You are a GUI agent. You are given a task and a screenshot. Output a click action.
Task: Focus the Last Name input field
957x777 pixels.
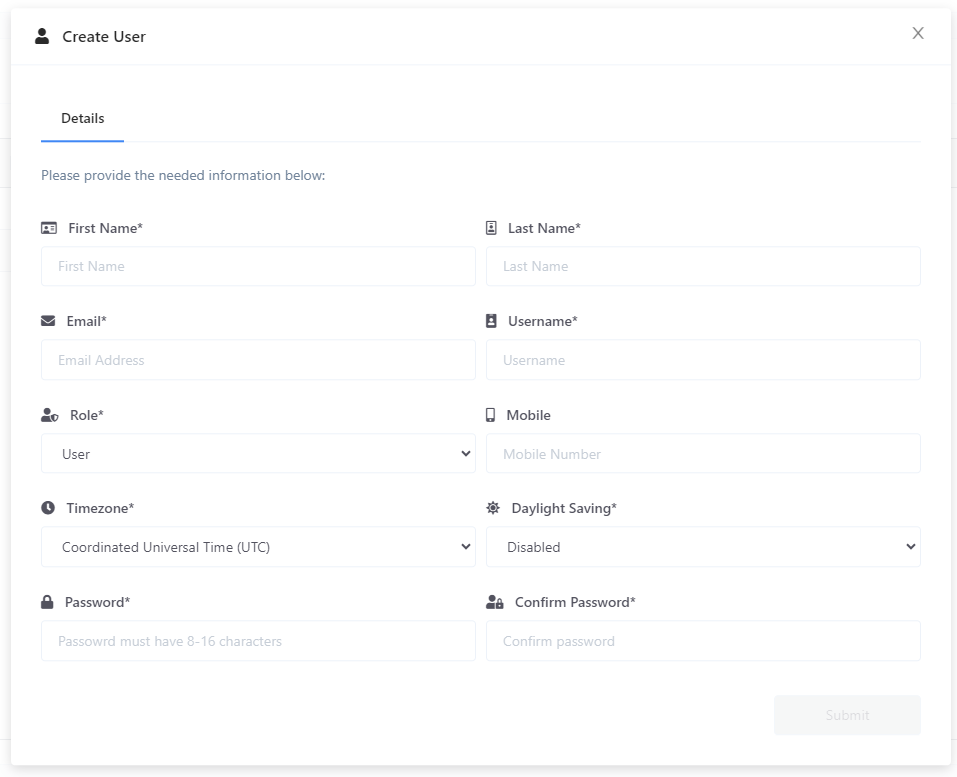tap(703, 266)
